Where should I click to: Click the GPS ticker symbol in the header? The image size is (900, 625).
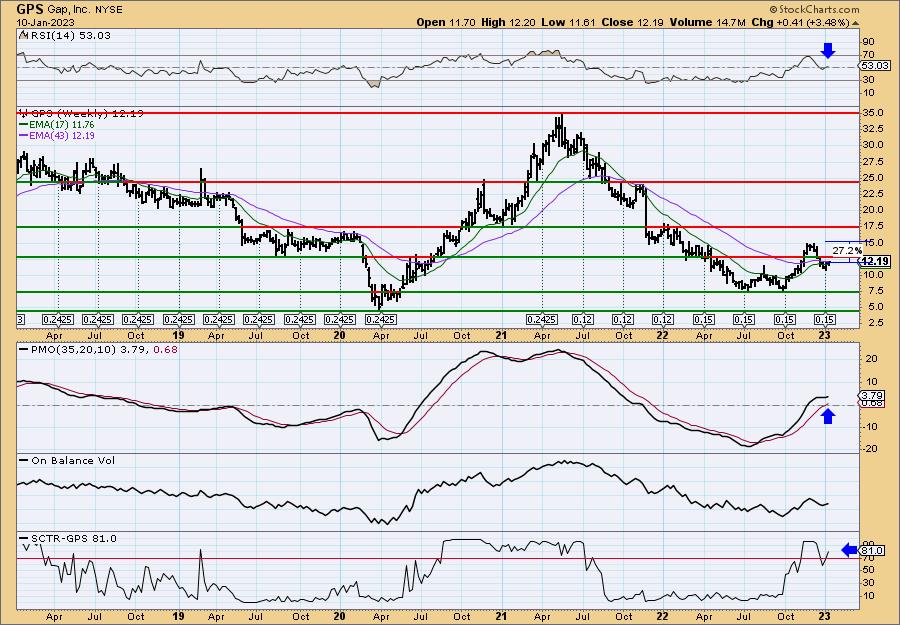click(x=29, y=9)
